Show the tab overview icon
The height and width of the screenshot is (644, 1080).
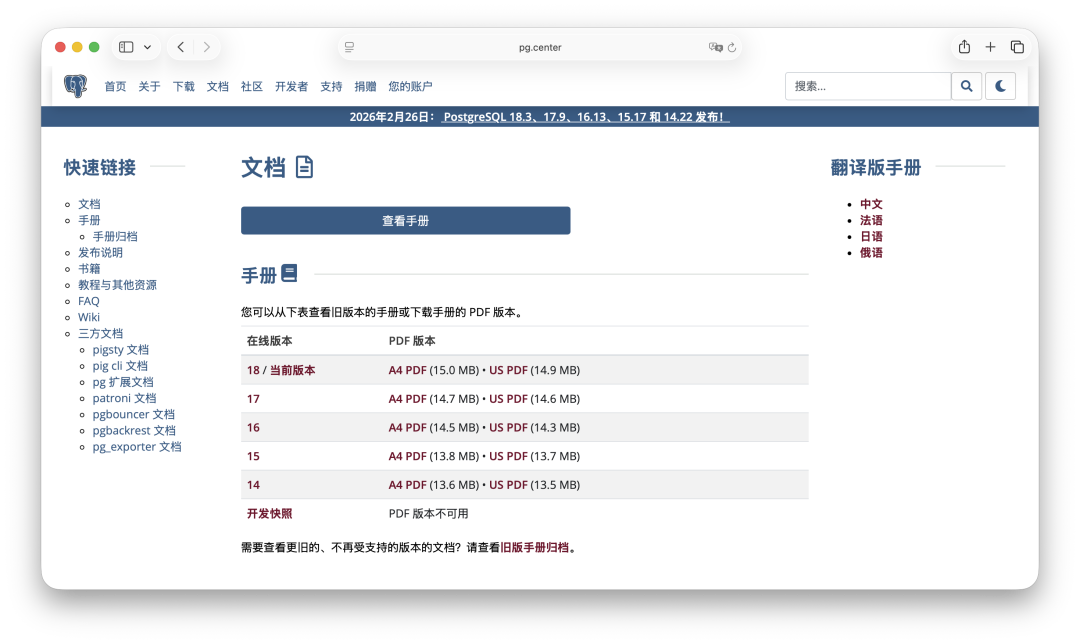point(1017,47)
